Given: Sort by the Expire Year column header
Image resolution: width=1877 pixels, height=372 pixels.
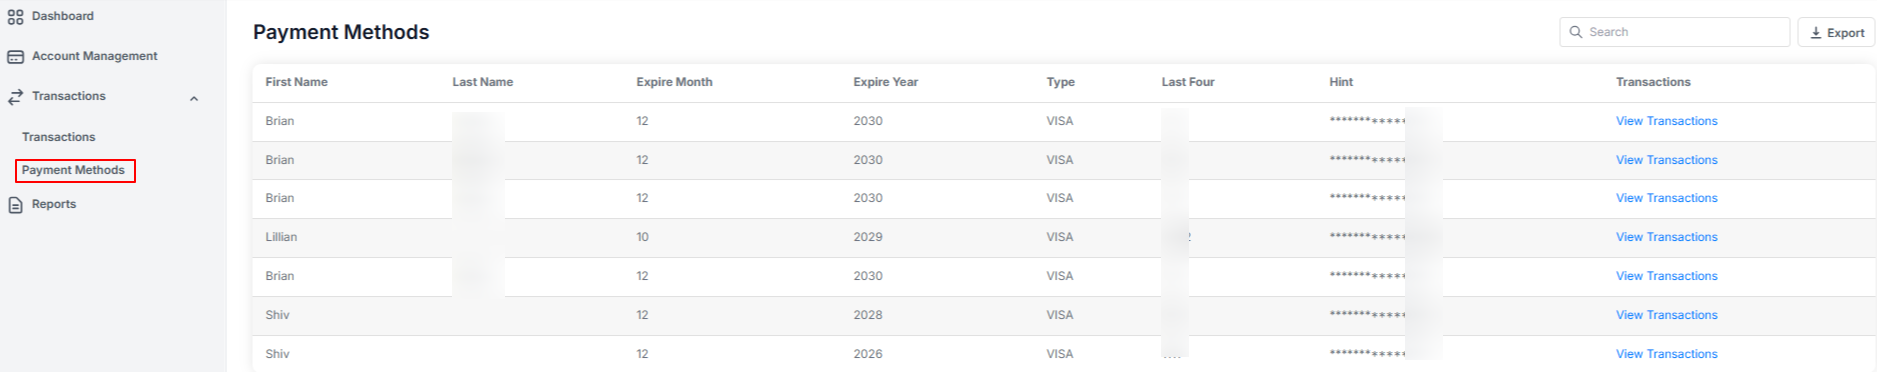Looking at the screenshot, I should [885, 82].
